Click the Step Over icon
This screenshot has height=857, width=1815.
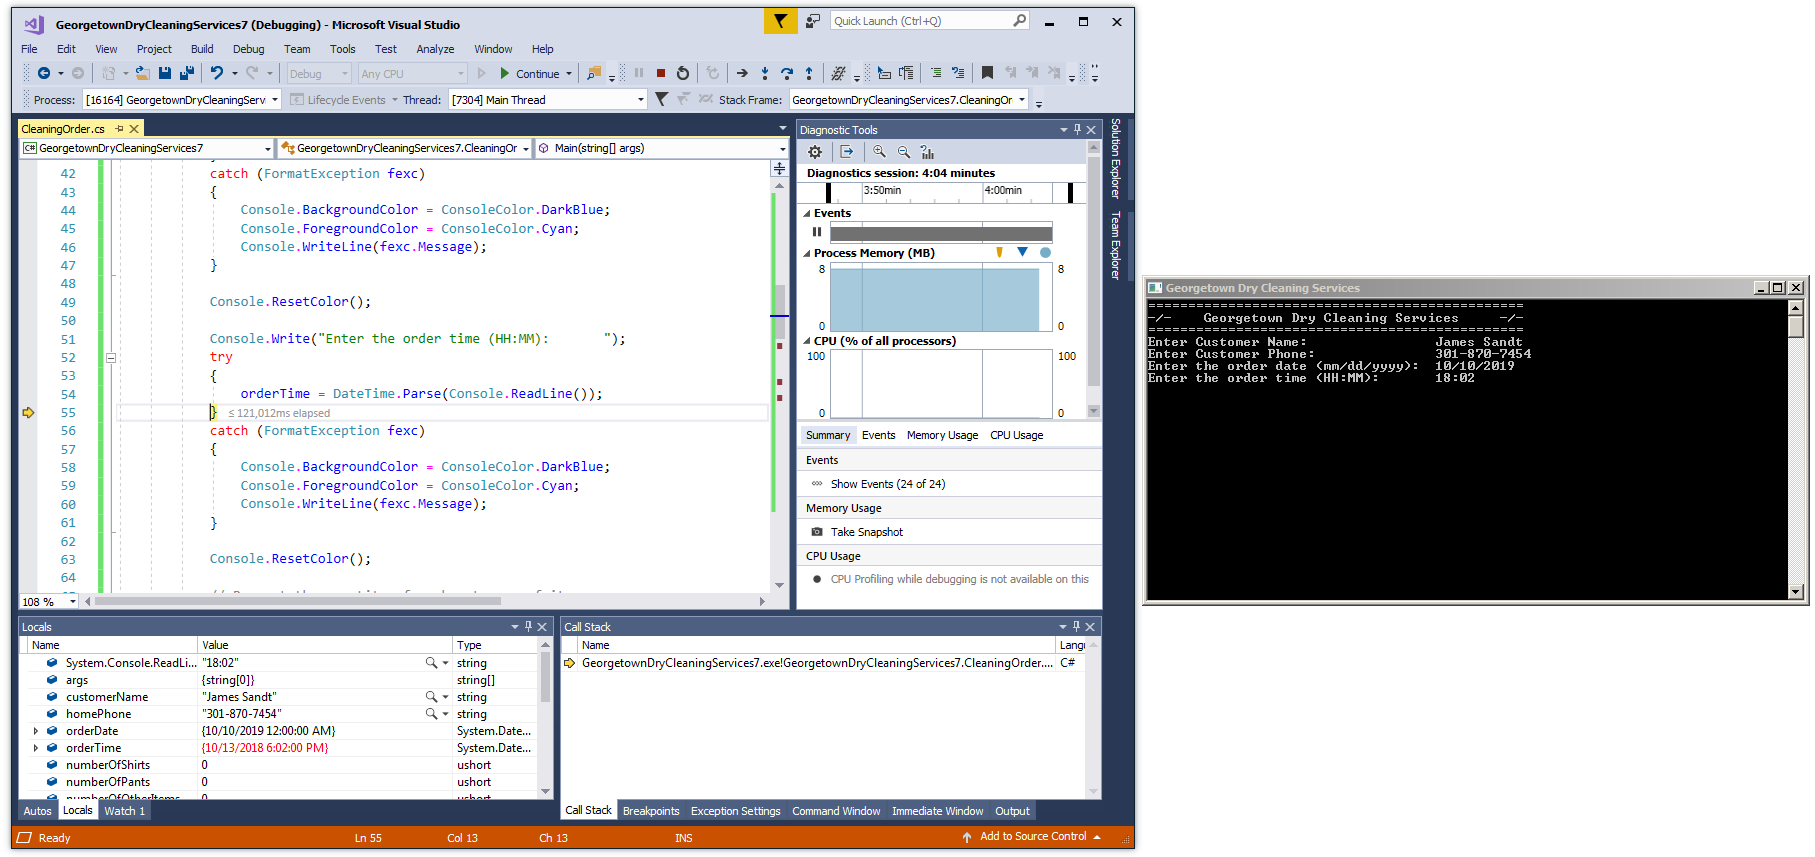[787, 73]
